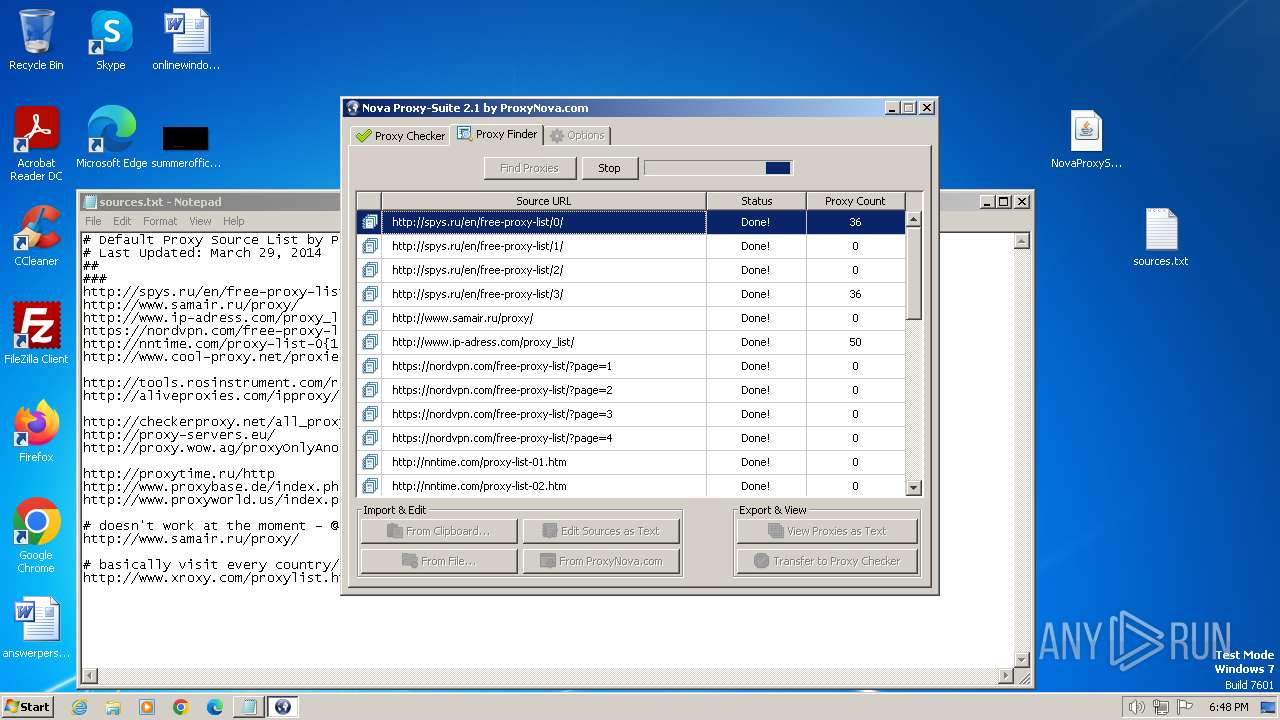Click row icon for nordvpn.com ?page=1
1280x720 pixels.
369,366
